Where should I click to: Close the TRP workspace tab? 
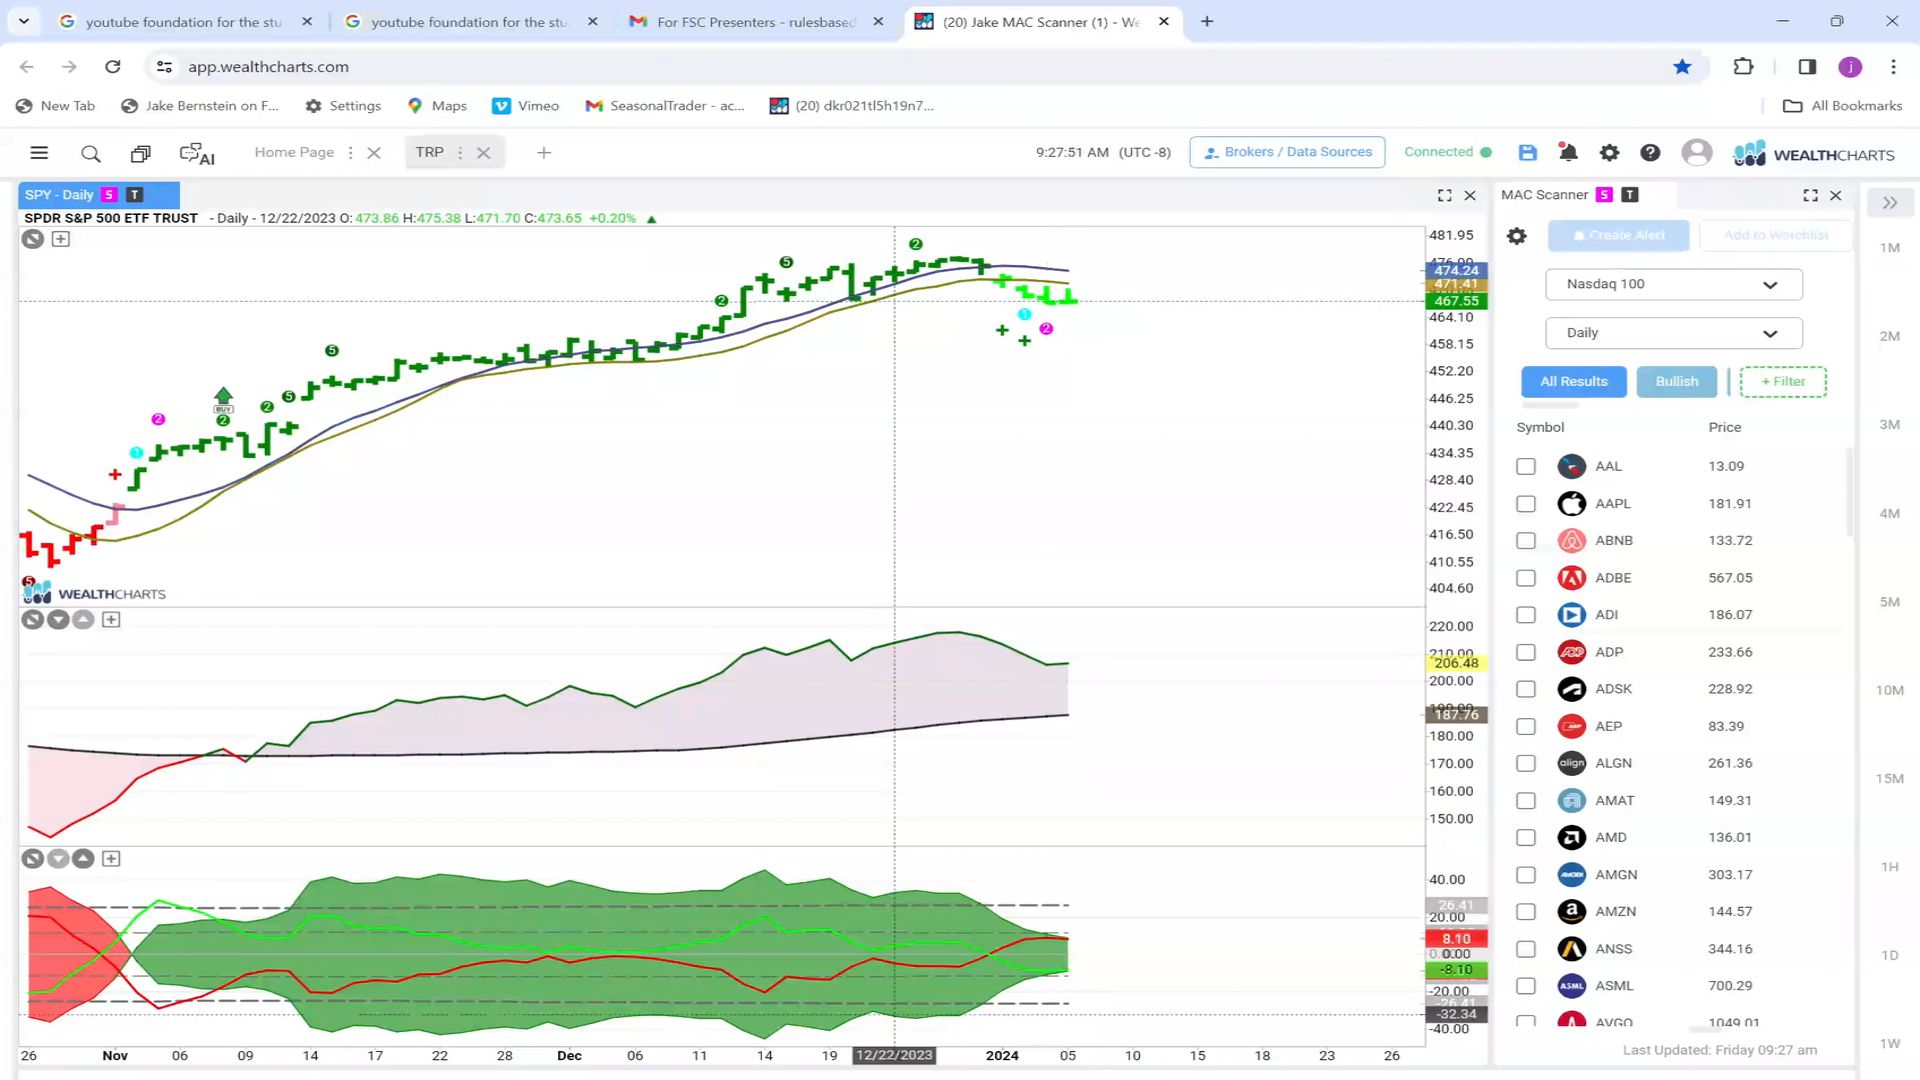coord(484,153)
